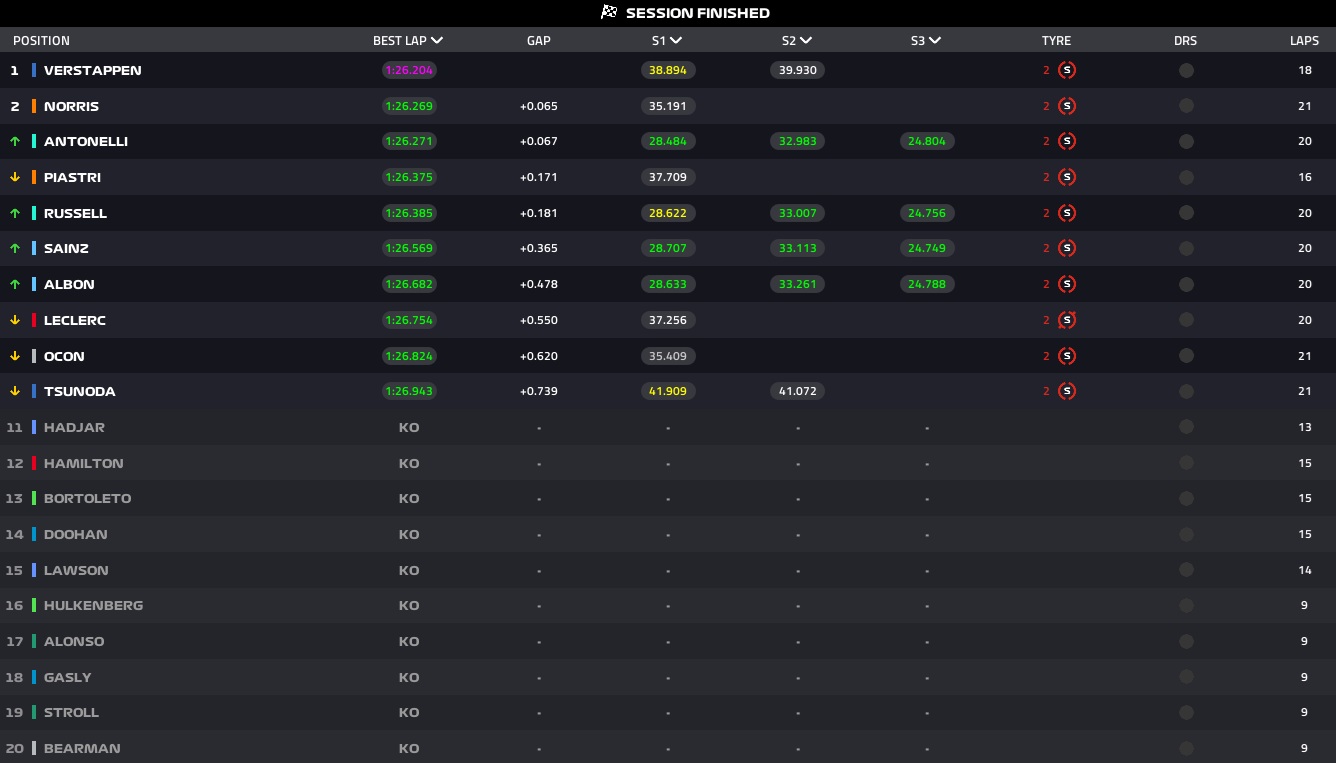Click Piastri's lap count of 16
1336x763 pixels.
pyautogui.click(x=1304, y=177)
